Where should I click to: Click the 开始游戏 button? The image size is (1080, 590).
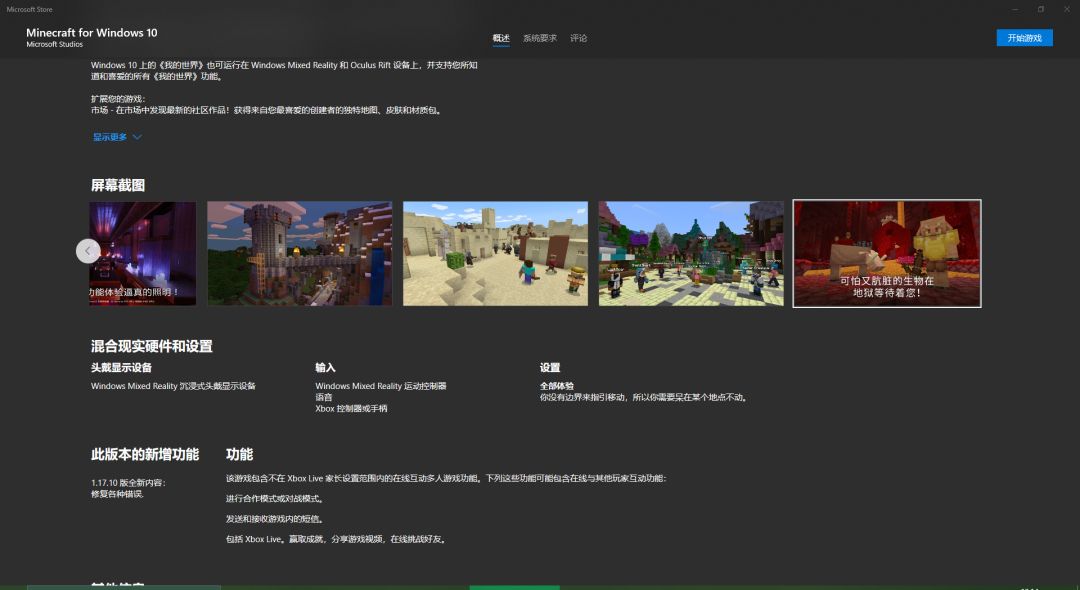[1024, 38]
